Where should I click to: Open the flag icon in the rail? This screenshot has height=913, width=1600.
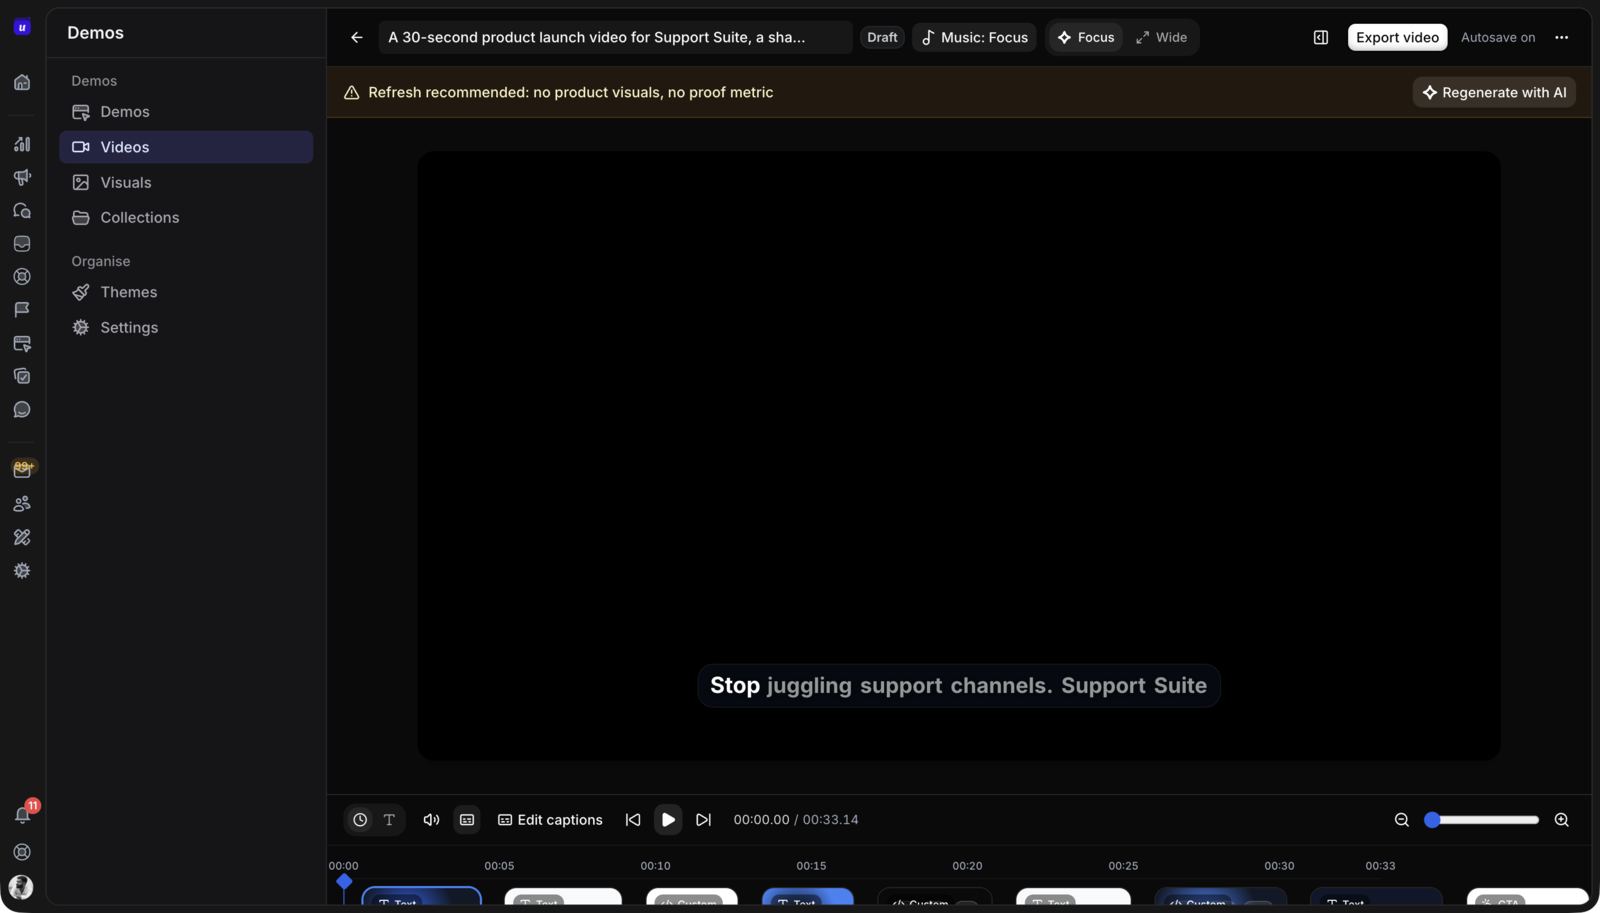click(22, 310)
